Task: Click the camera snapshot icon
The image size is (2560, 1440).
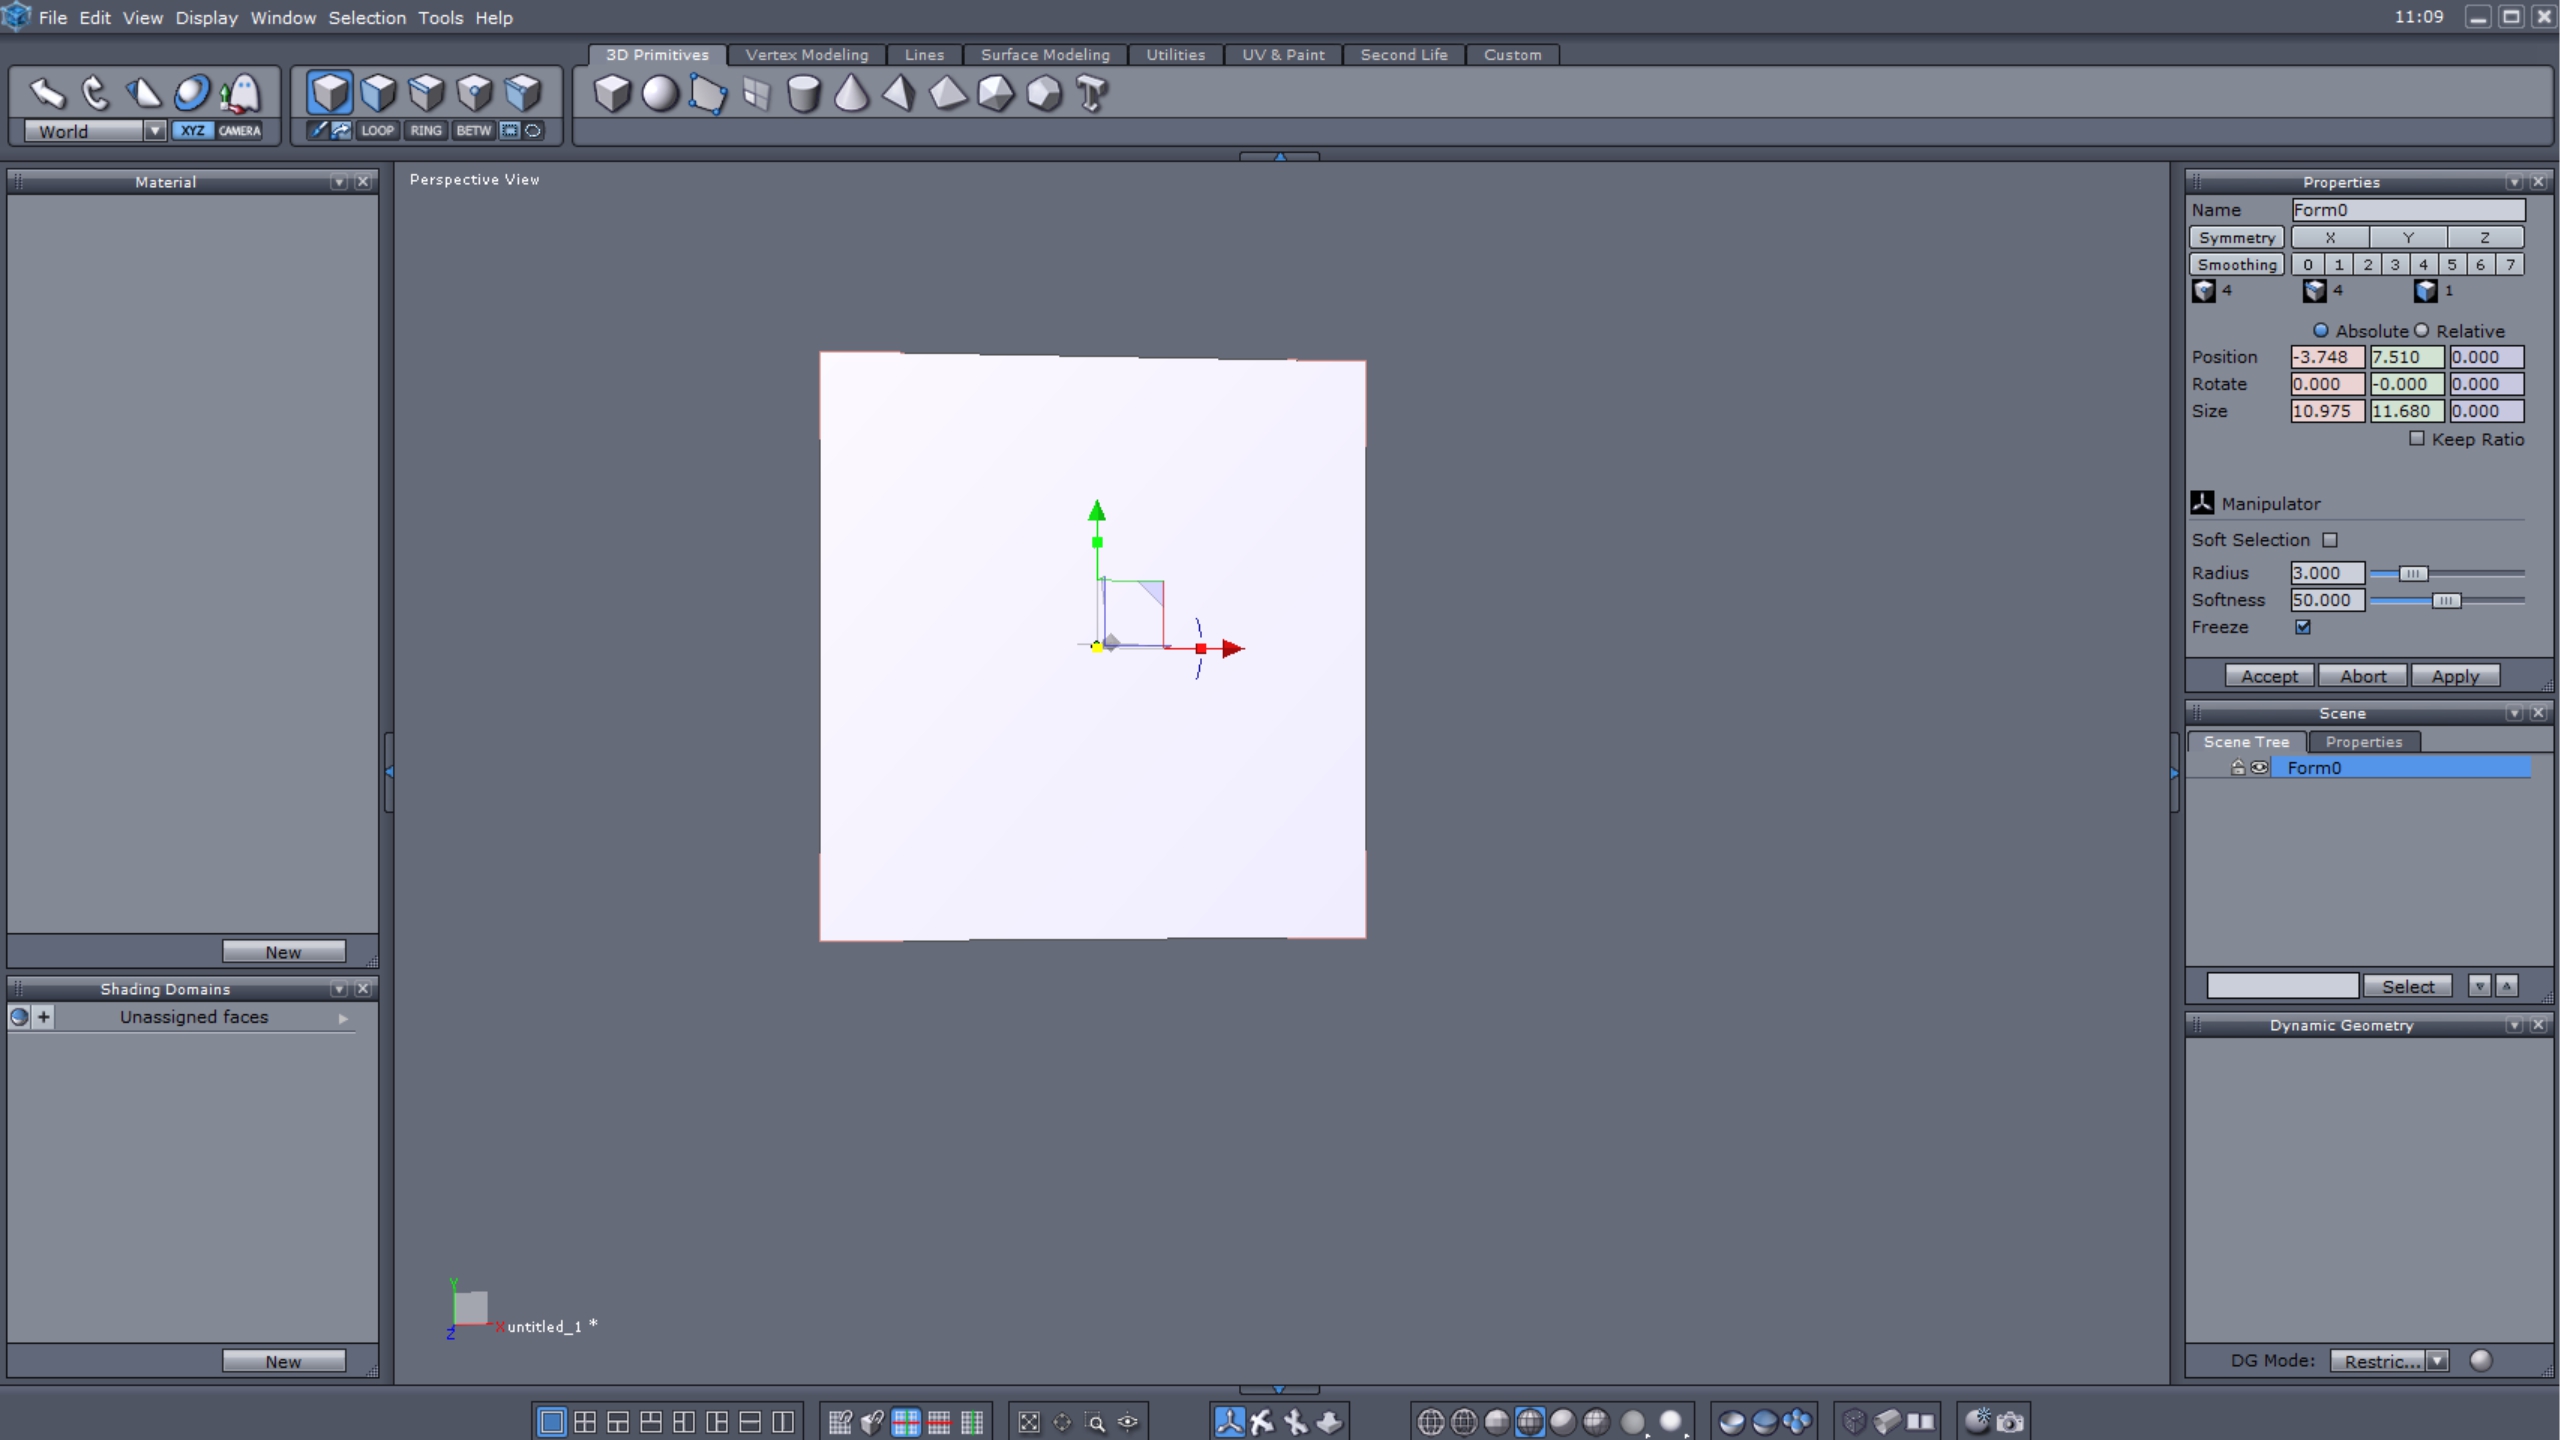Action: click(x=2011, y=1421)
